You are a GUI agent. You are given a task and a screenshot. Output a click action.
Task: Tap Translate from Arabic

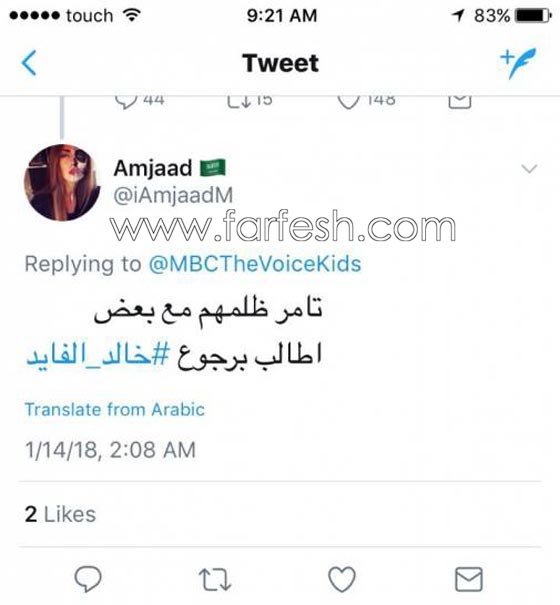click(115, 409)
